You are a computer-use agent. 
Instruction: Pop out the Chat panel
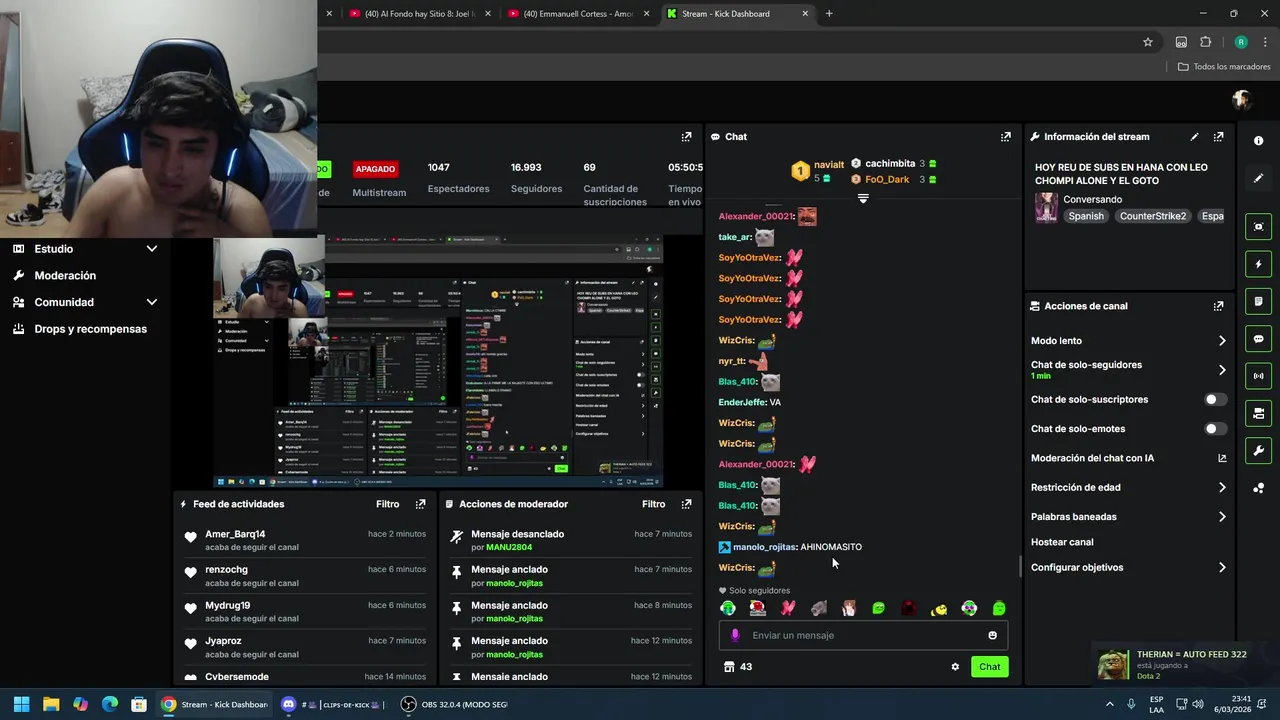(x=1005, y=137)
